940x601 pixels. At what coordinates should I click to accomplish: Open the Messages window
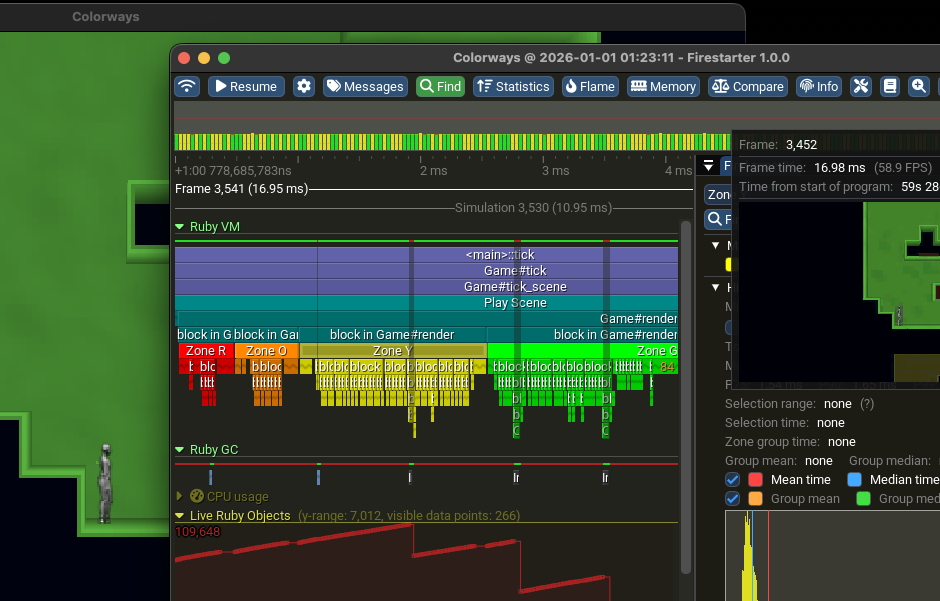click(x=364, y=87)
